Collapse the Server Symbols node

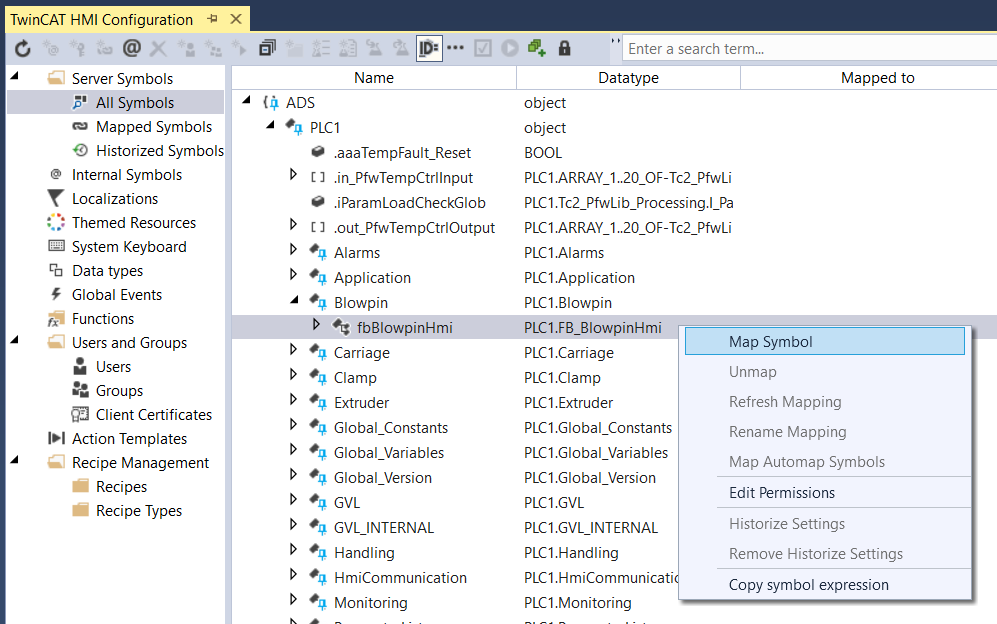coord(15,76)
